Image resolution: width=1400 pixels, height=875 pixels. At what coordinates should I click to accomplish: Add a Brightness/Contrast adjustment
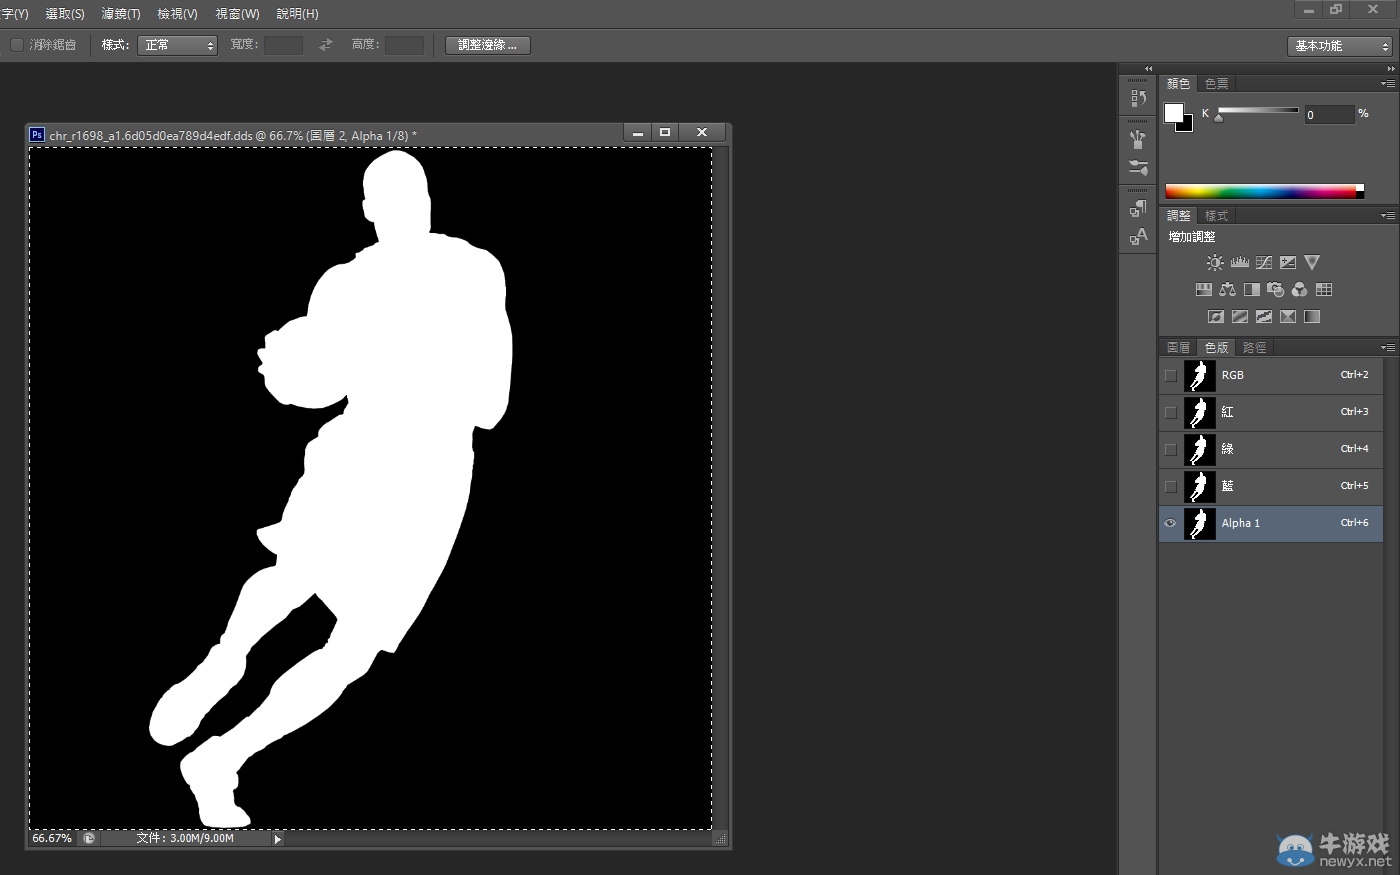(1215, 263)
